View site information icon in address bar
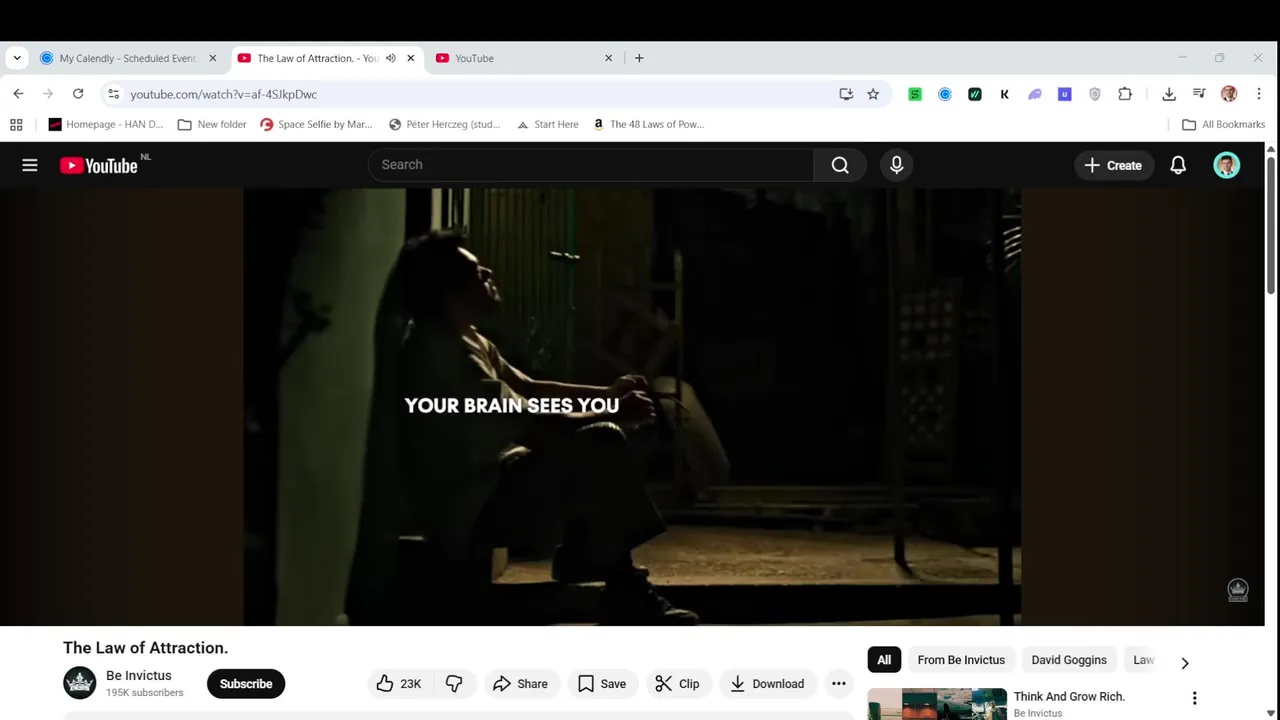This screenshot has height=720, width=1280. click(x=114, y=94)
